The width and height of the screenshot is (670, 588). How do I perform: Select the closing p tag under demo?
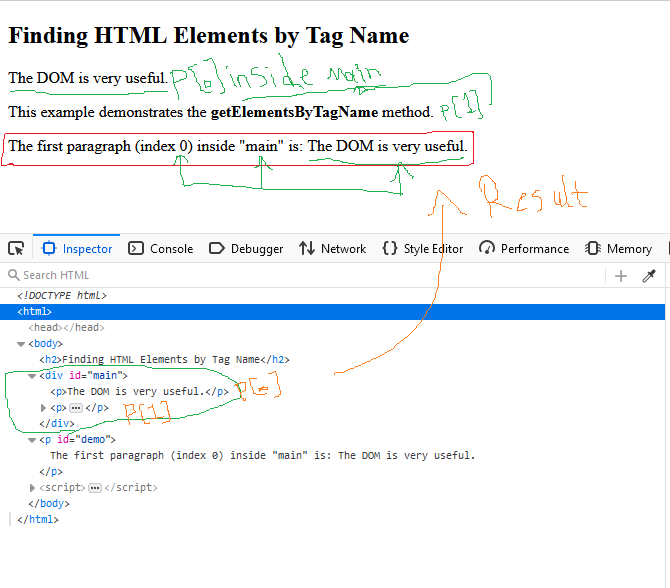pos(51,472)
